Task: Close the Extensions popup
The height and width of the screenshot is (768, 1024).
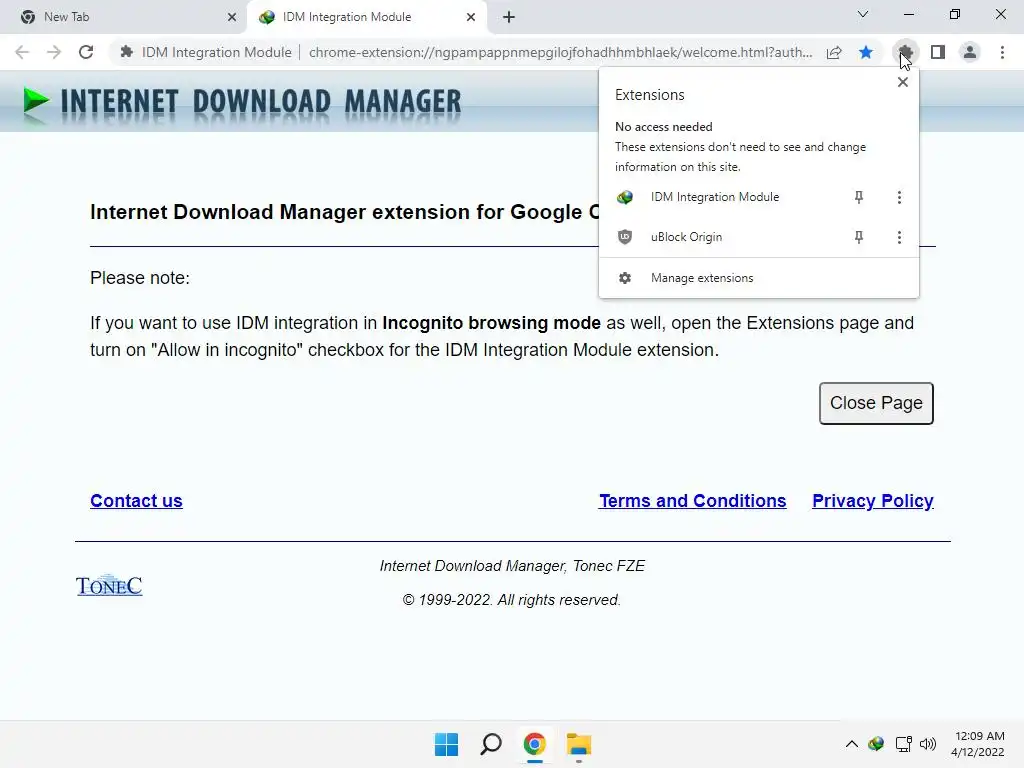Action: click(903, 82)
